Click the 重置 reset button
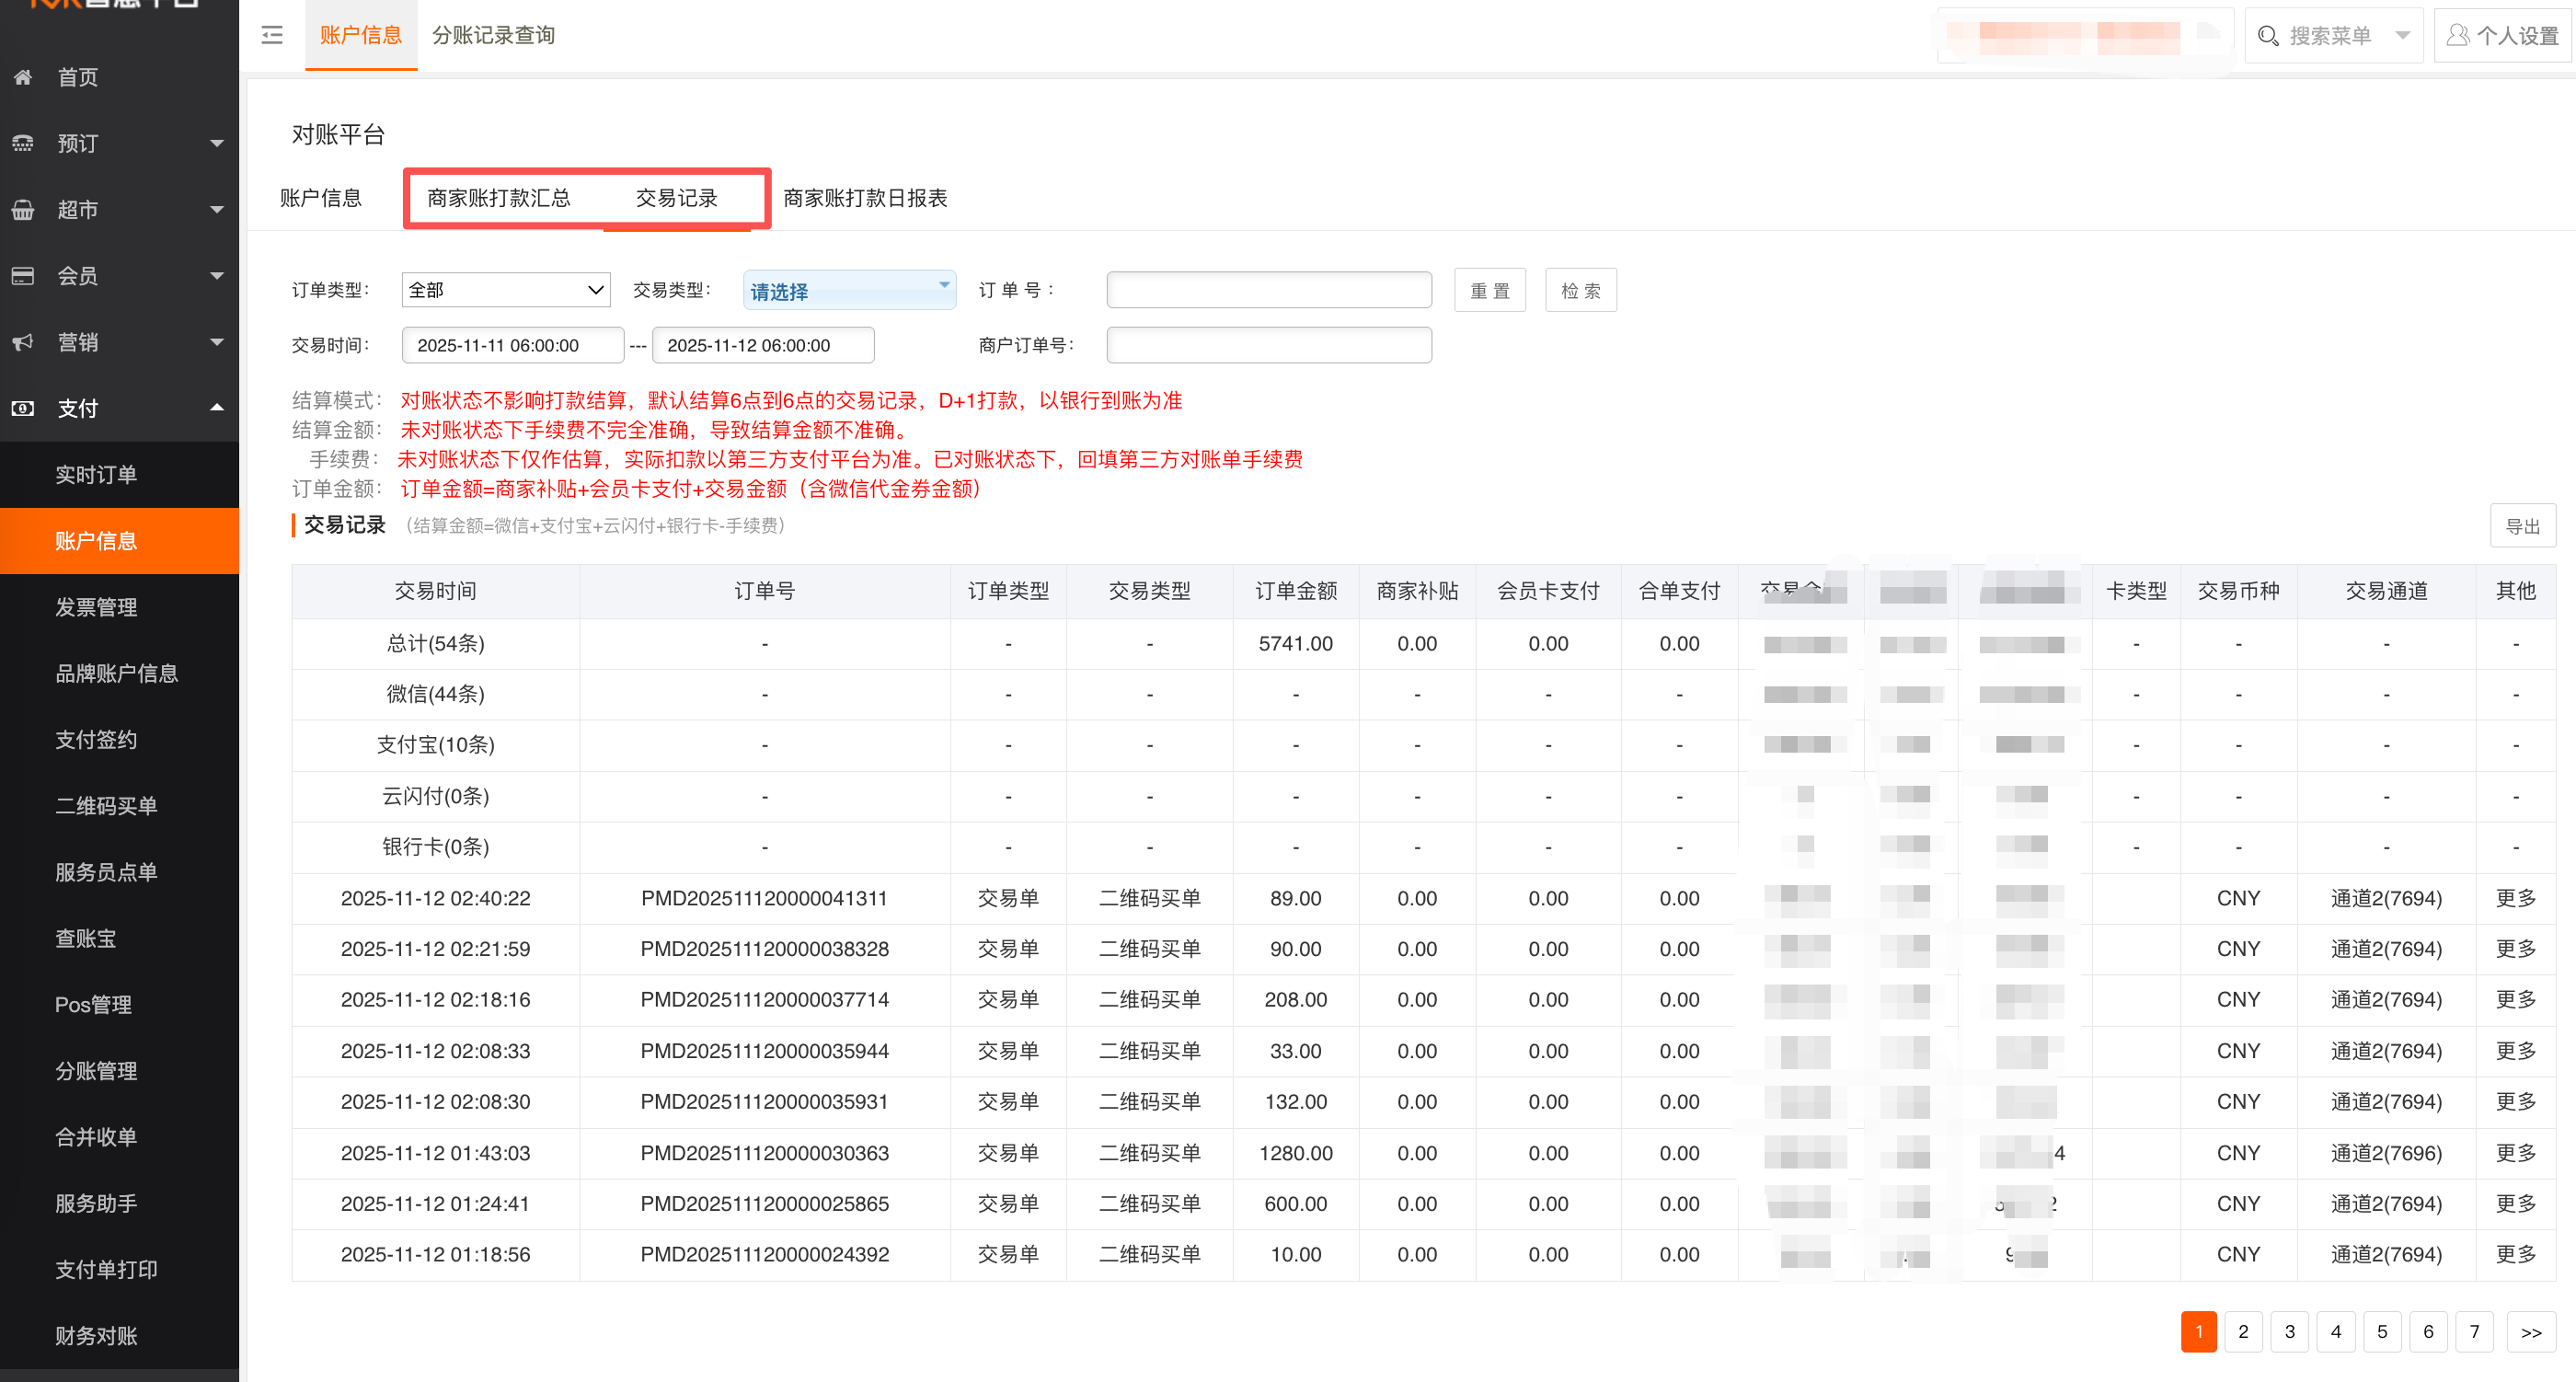The width and height of the screenshot is (2576, 1382). 1490,289
